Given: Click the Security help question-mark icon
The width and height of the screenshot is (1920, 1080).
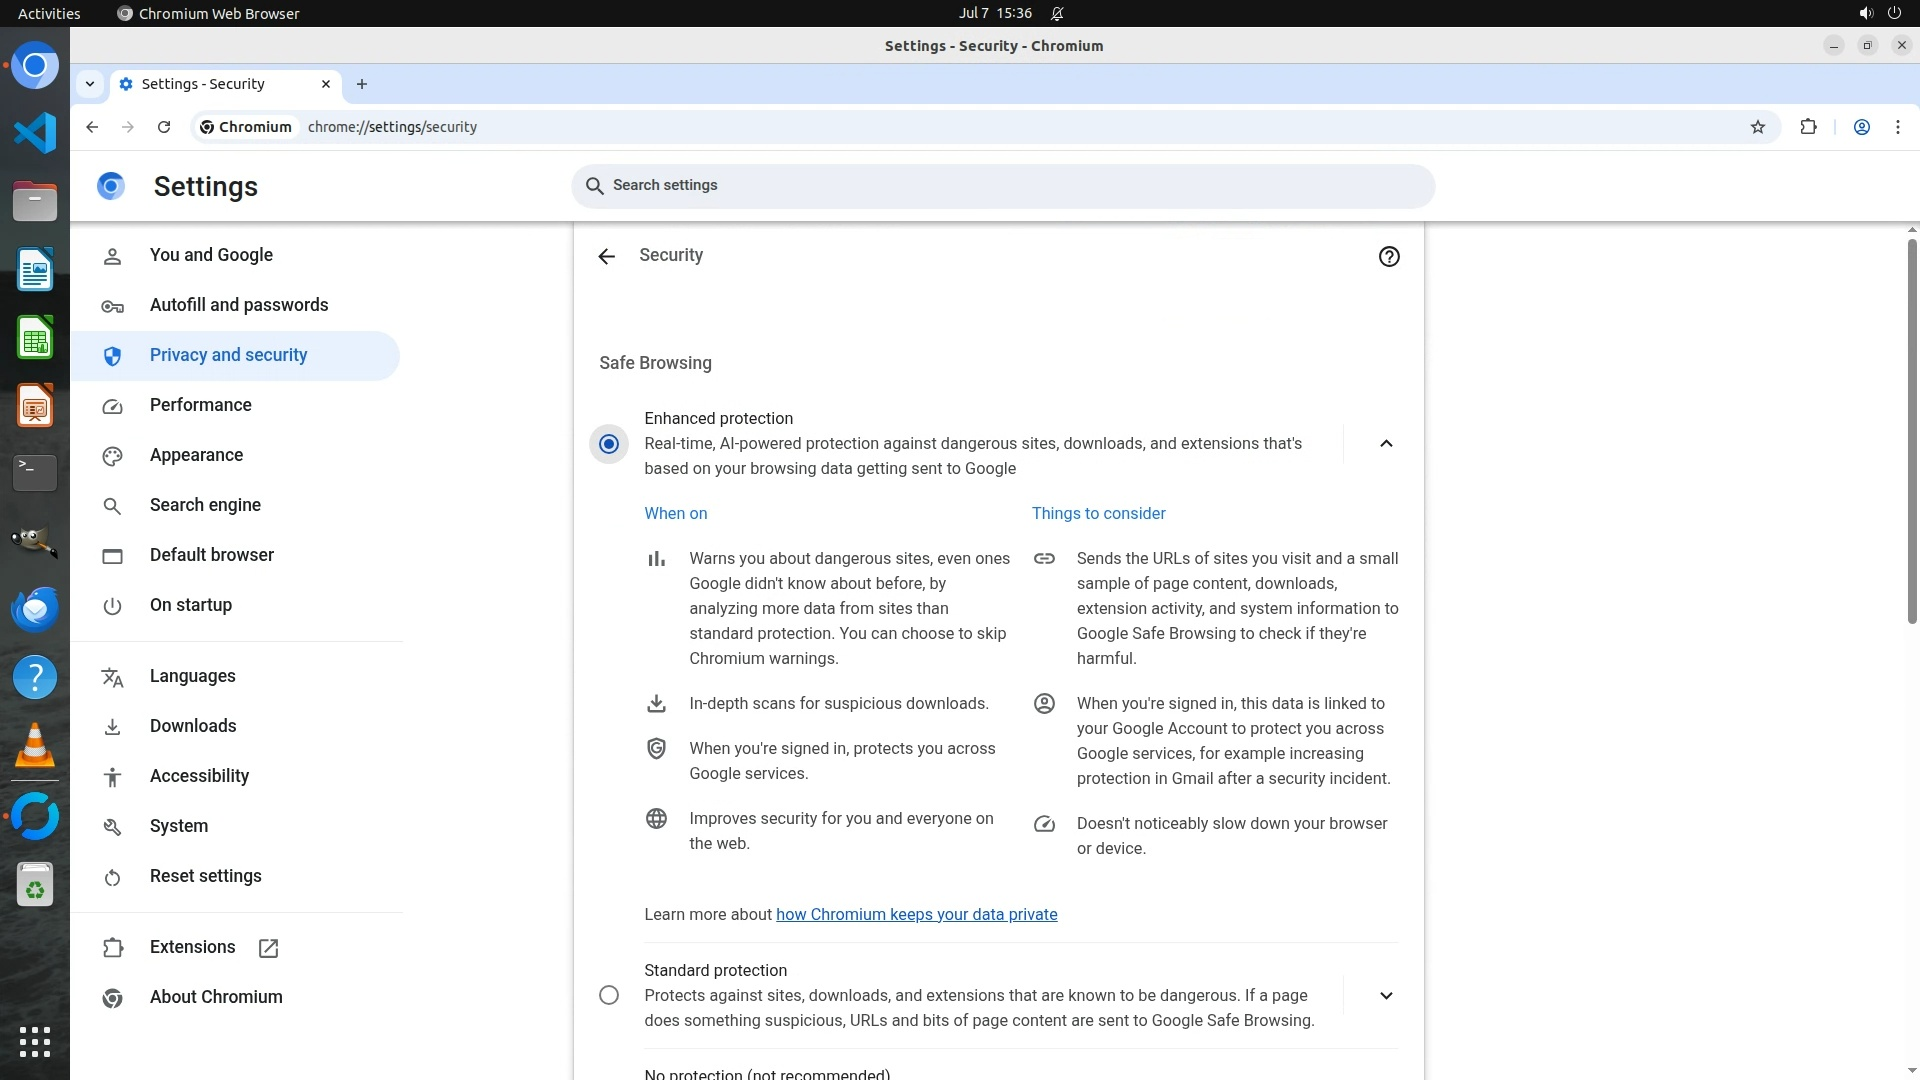Looking at the screenshot, I should [x=1388, y=257].
